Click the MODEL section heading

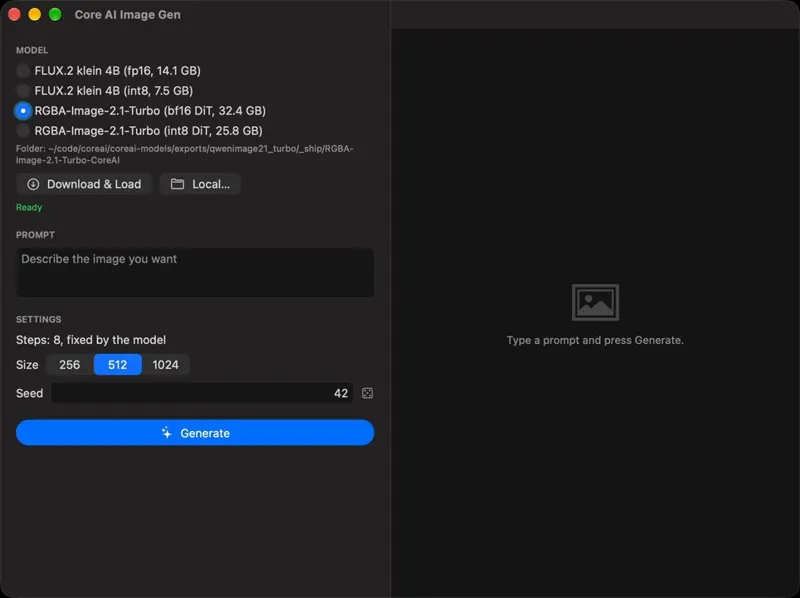pos(32,50)
